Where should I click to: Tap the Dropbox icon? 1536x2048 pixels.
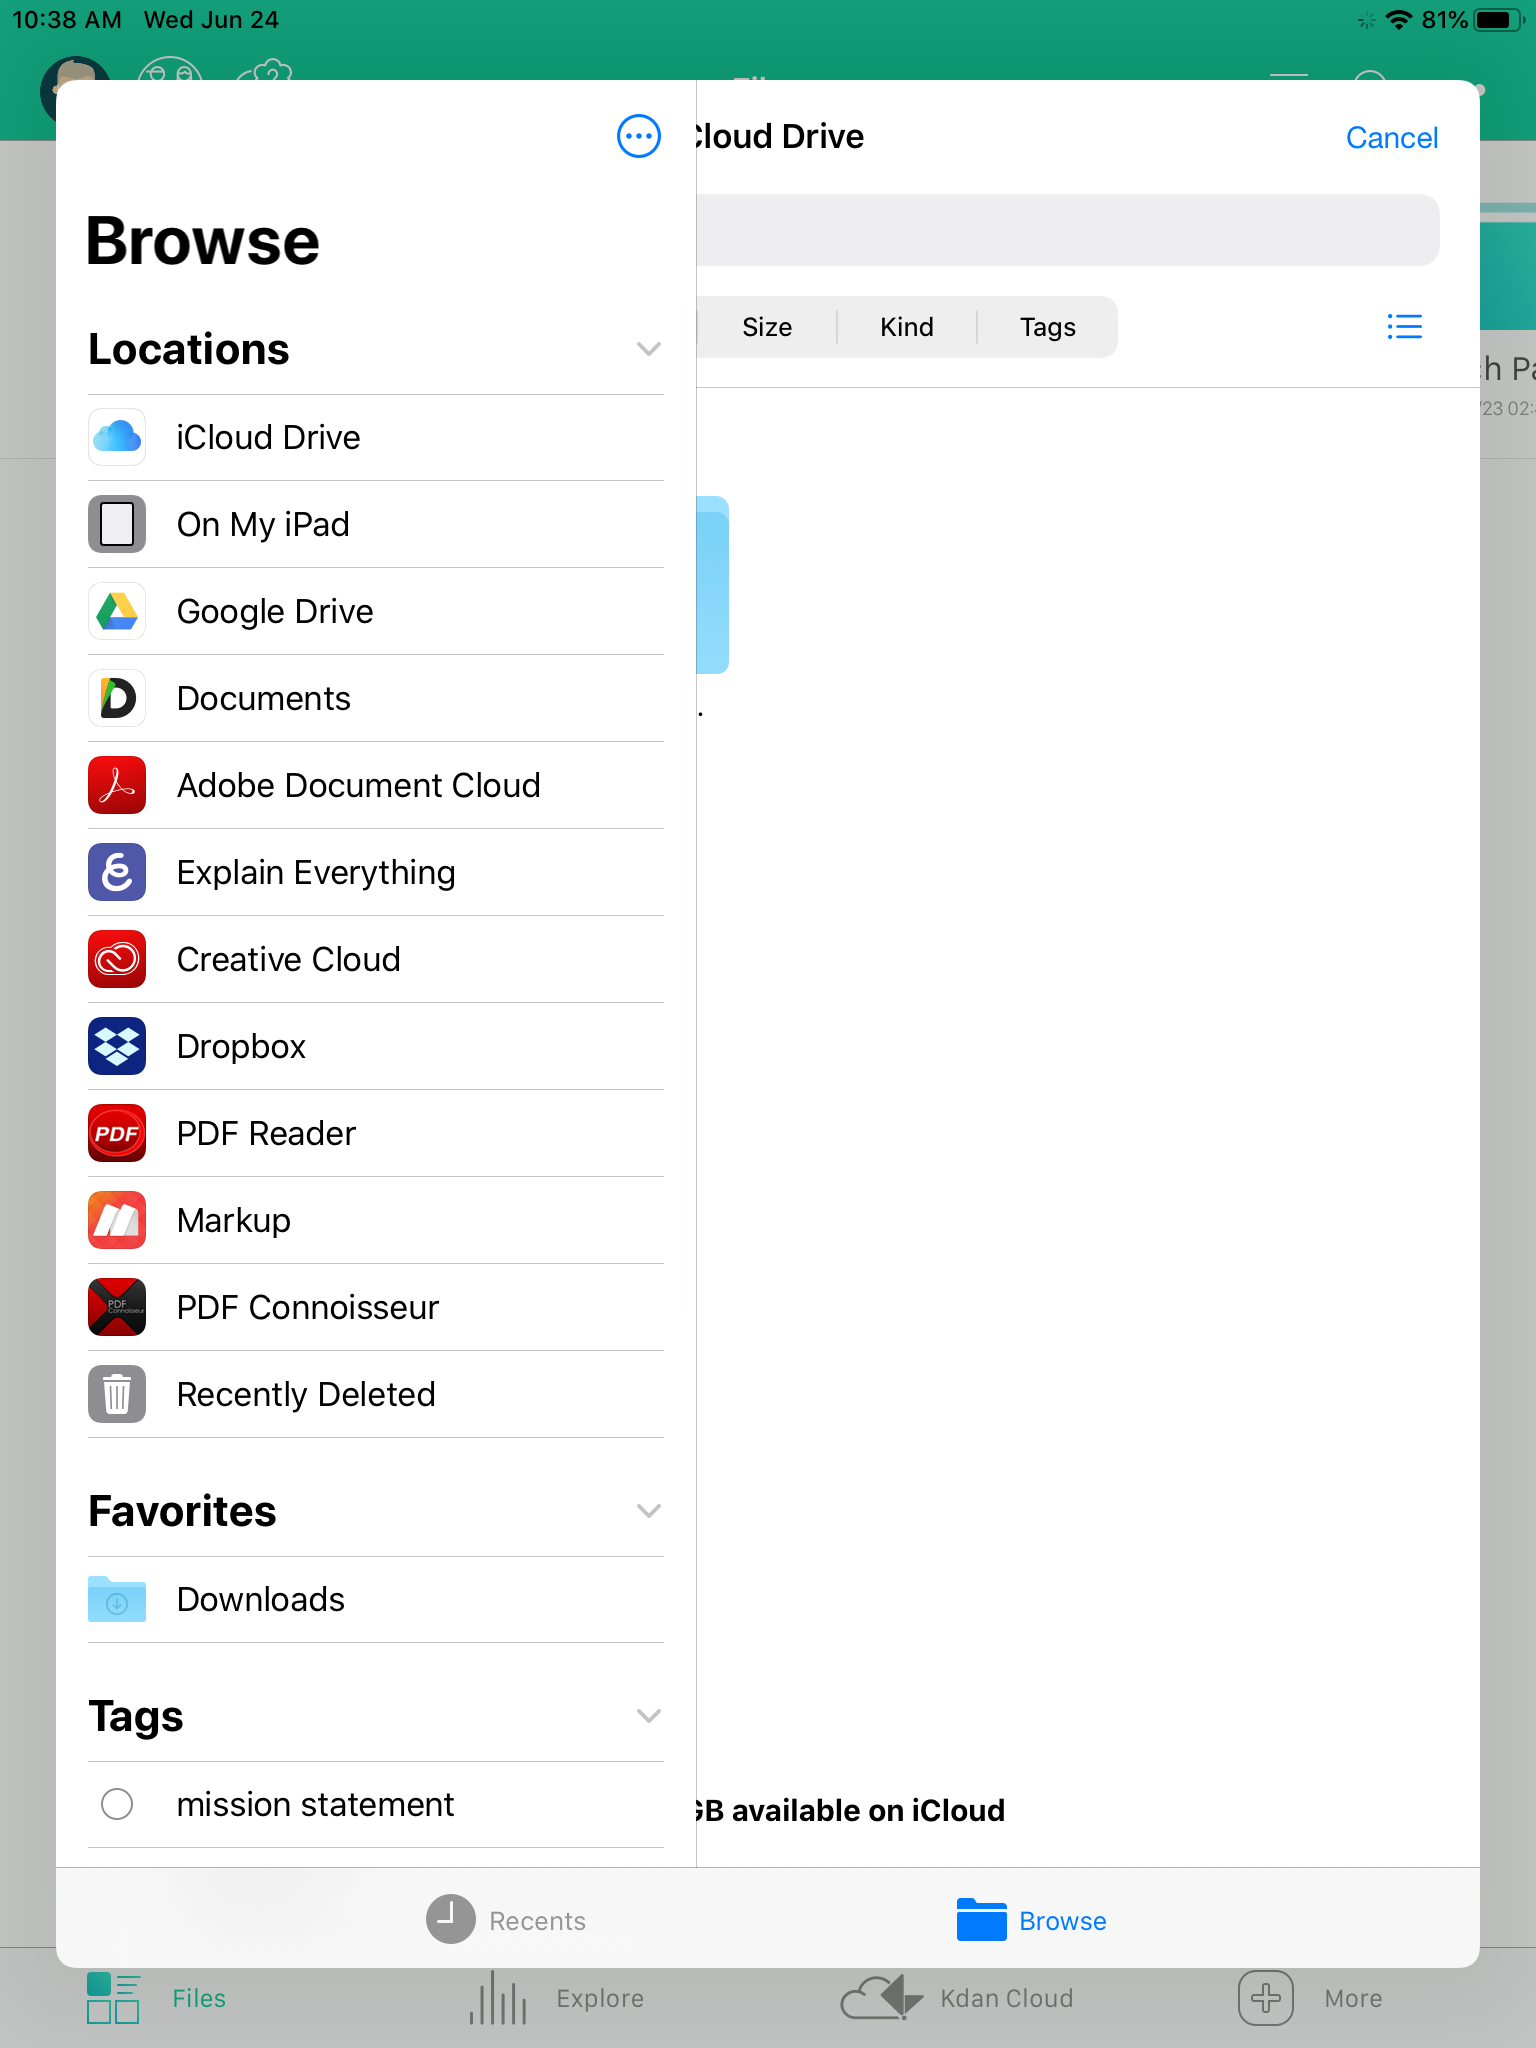pyautogui.click(x=117, y=1046)
